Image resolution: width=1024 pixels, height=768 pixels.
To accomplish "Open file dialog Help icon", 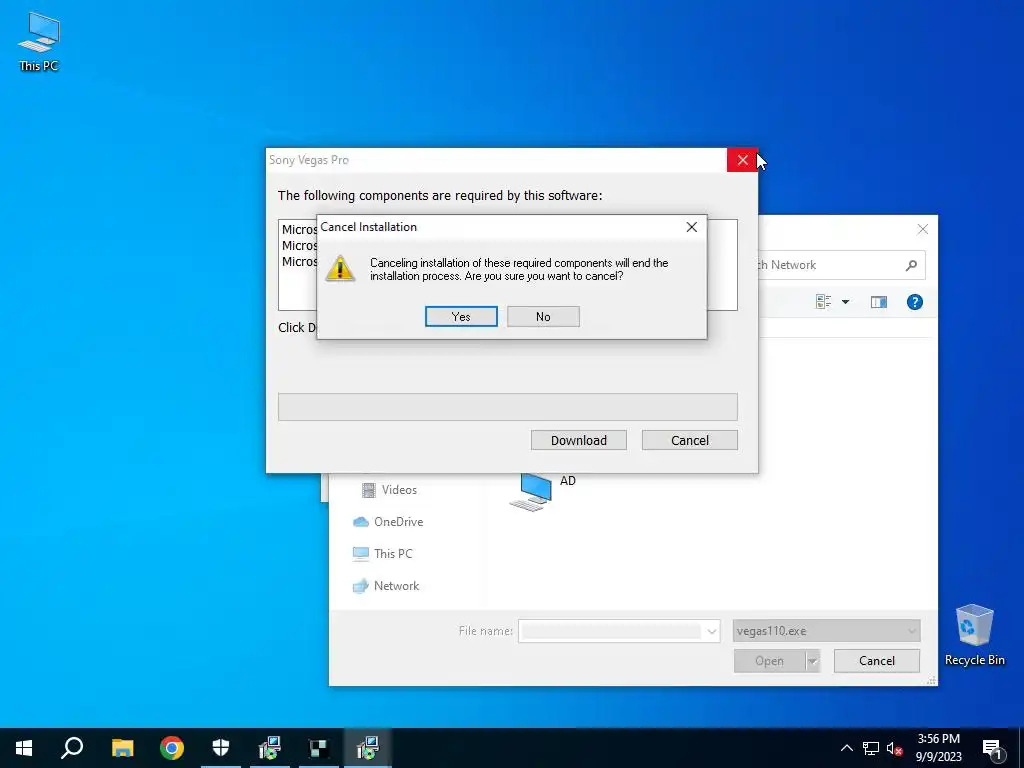I will [x=914, y=302].
